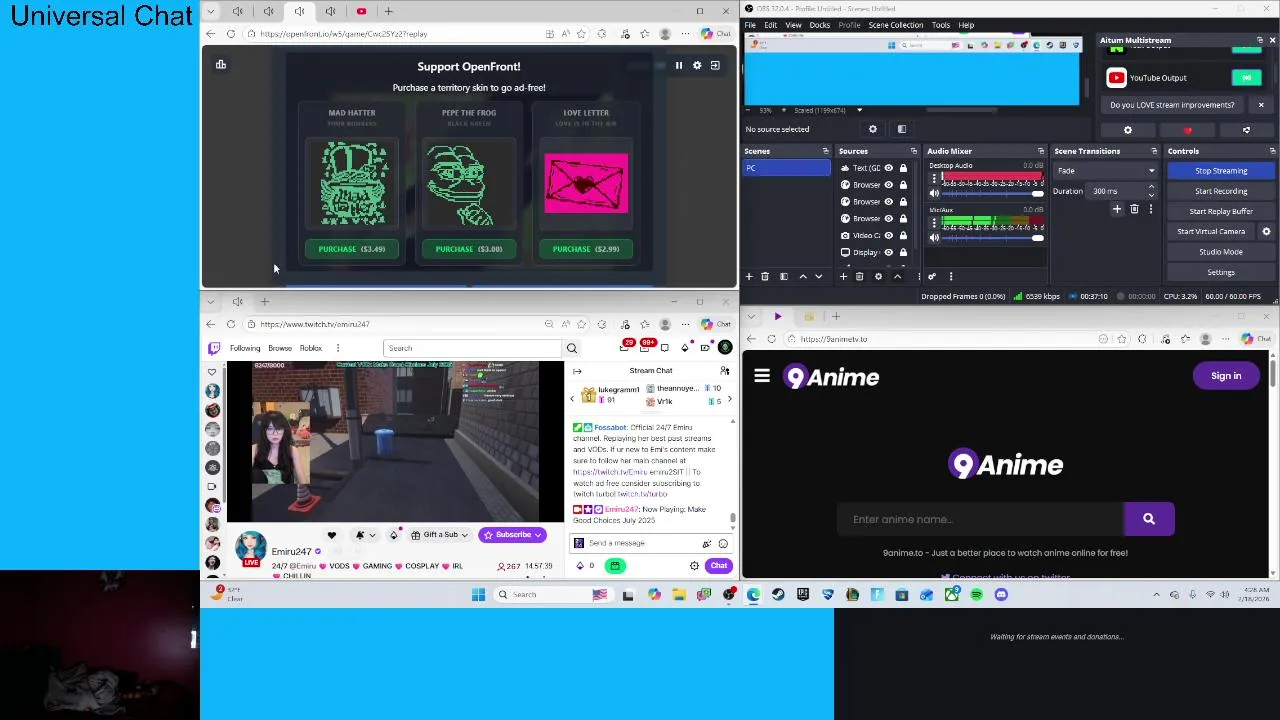Select the Love Letter pink envelope thumbnail

click(x=586, y=183)
